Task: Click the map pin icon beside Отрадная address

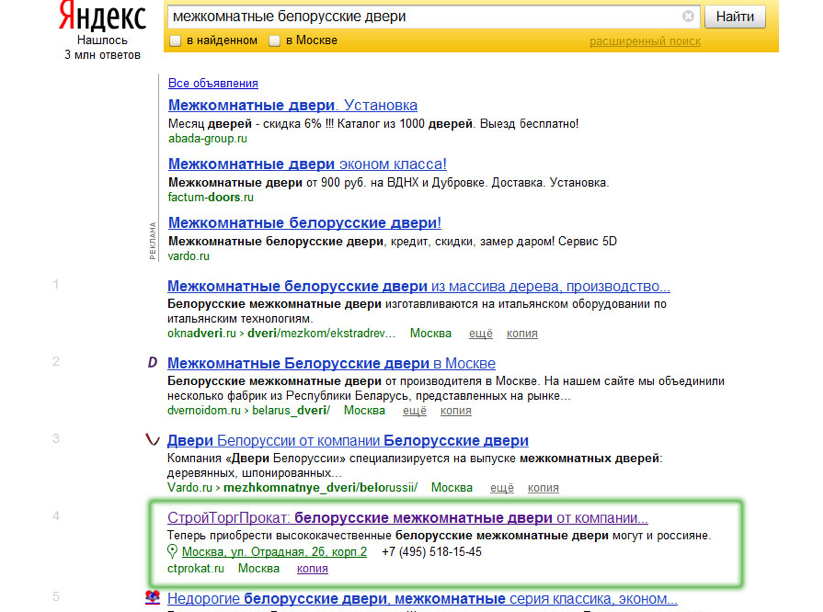Action: point(172,552)
